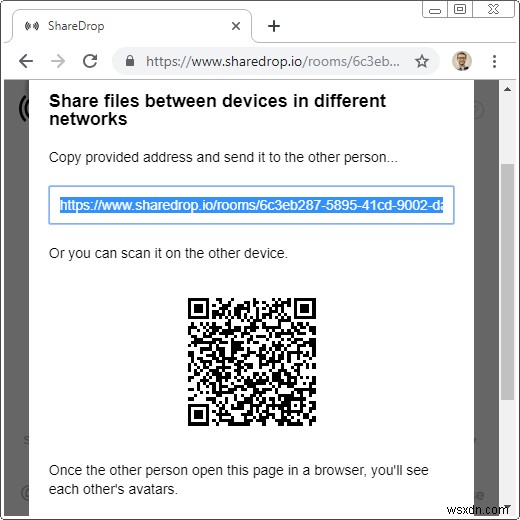520x520 pixels.
Task: Click the address bar URL
Action: click(x=273, y=61)
